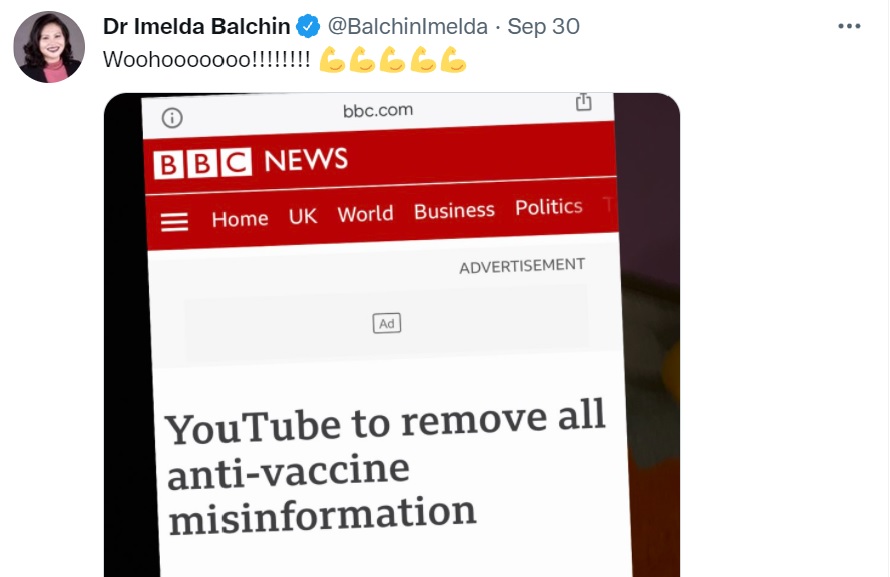This screenshot has height=577, width=890.
Task: Select the UK navigation tab
Action: (303, 216)
